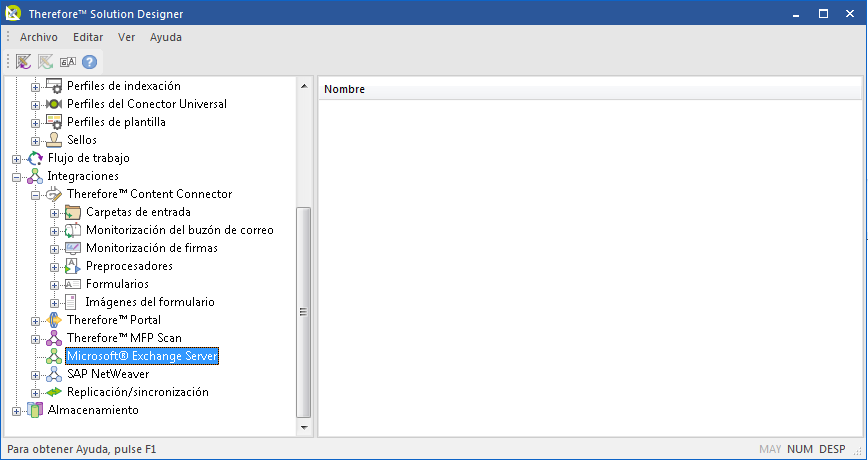868x461 pixels.
Task: Click the Monitorización de firmas icon
Action: 73,248
